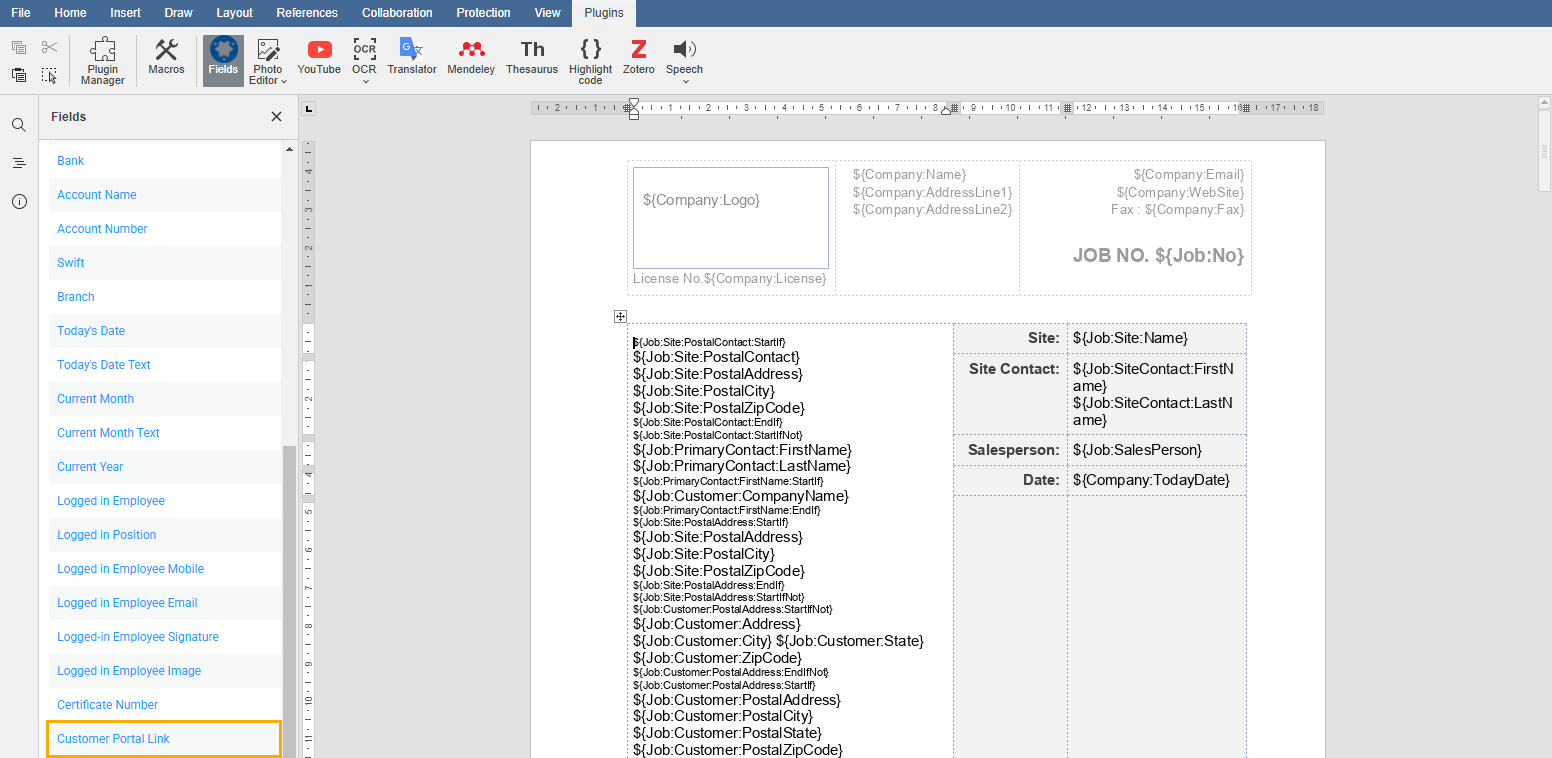Click the Highlight code plugin

[590, 61]
